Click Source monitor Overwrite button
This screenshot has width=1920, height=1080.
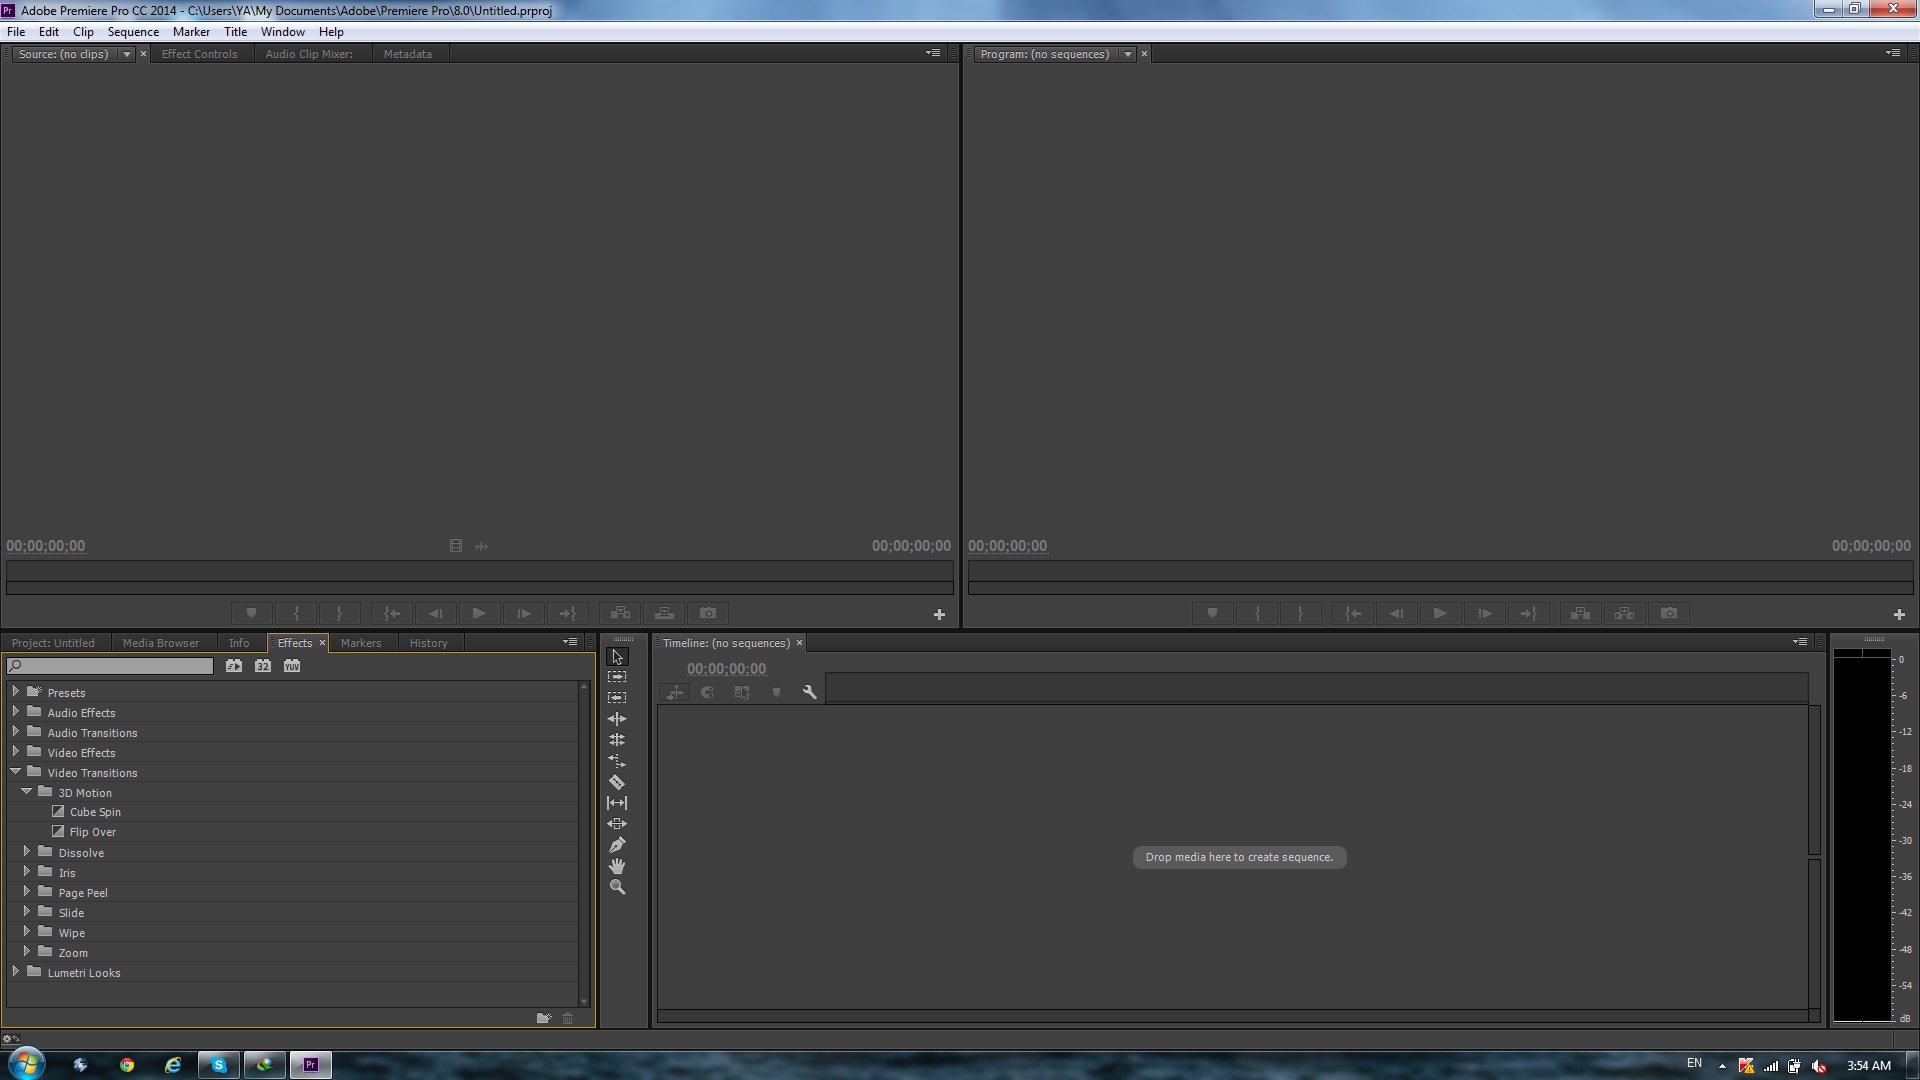[x=664, y=613]
